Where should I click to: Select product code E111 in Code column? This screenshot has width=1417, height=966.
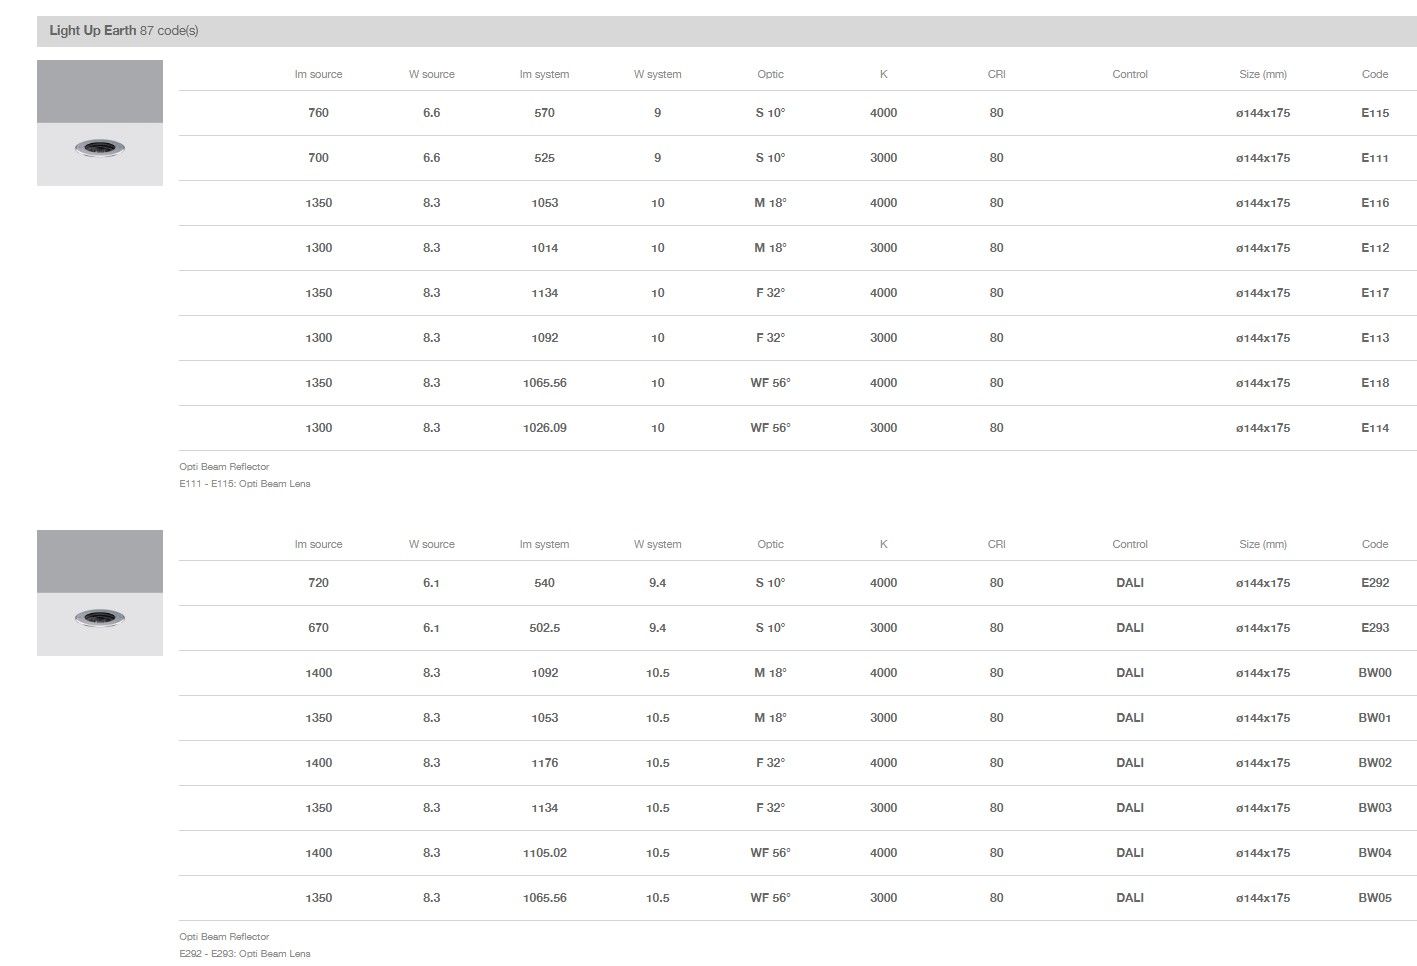pyautogui.click(x=1374, y=158)
